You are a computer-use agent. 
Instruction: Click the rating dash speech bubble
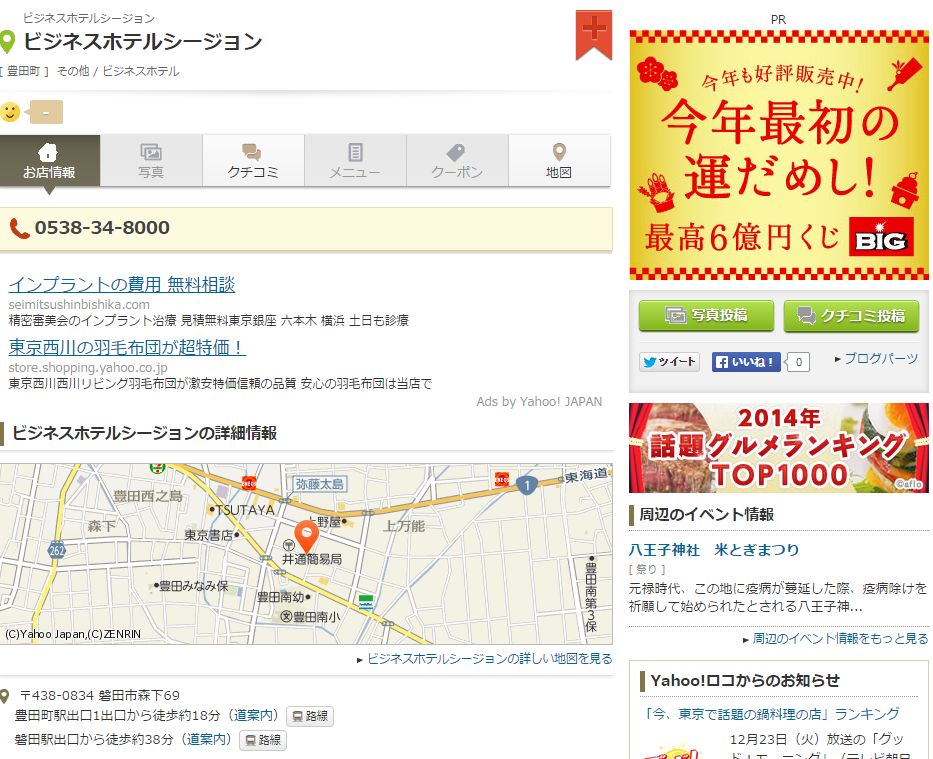(45, 112)
